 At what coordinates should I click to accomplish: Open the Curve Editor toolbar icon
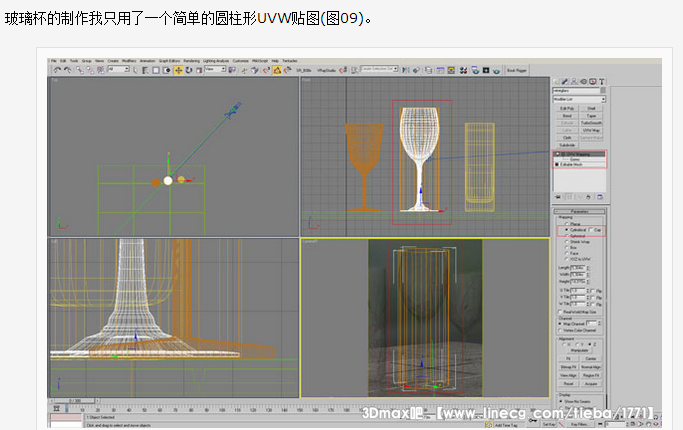441,70
